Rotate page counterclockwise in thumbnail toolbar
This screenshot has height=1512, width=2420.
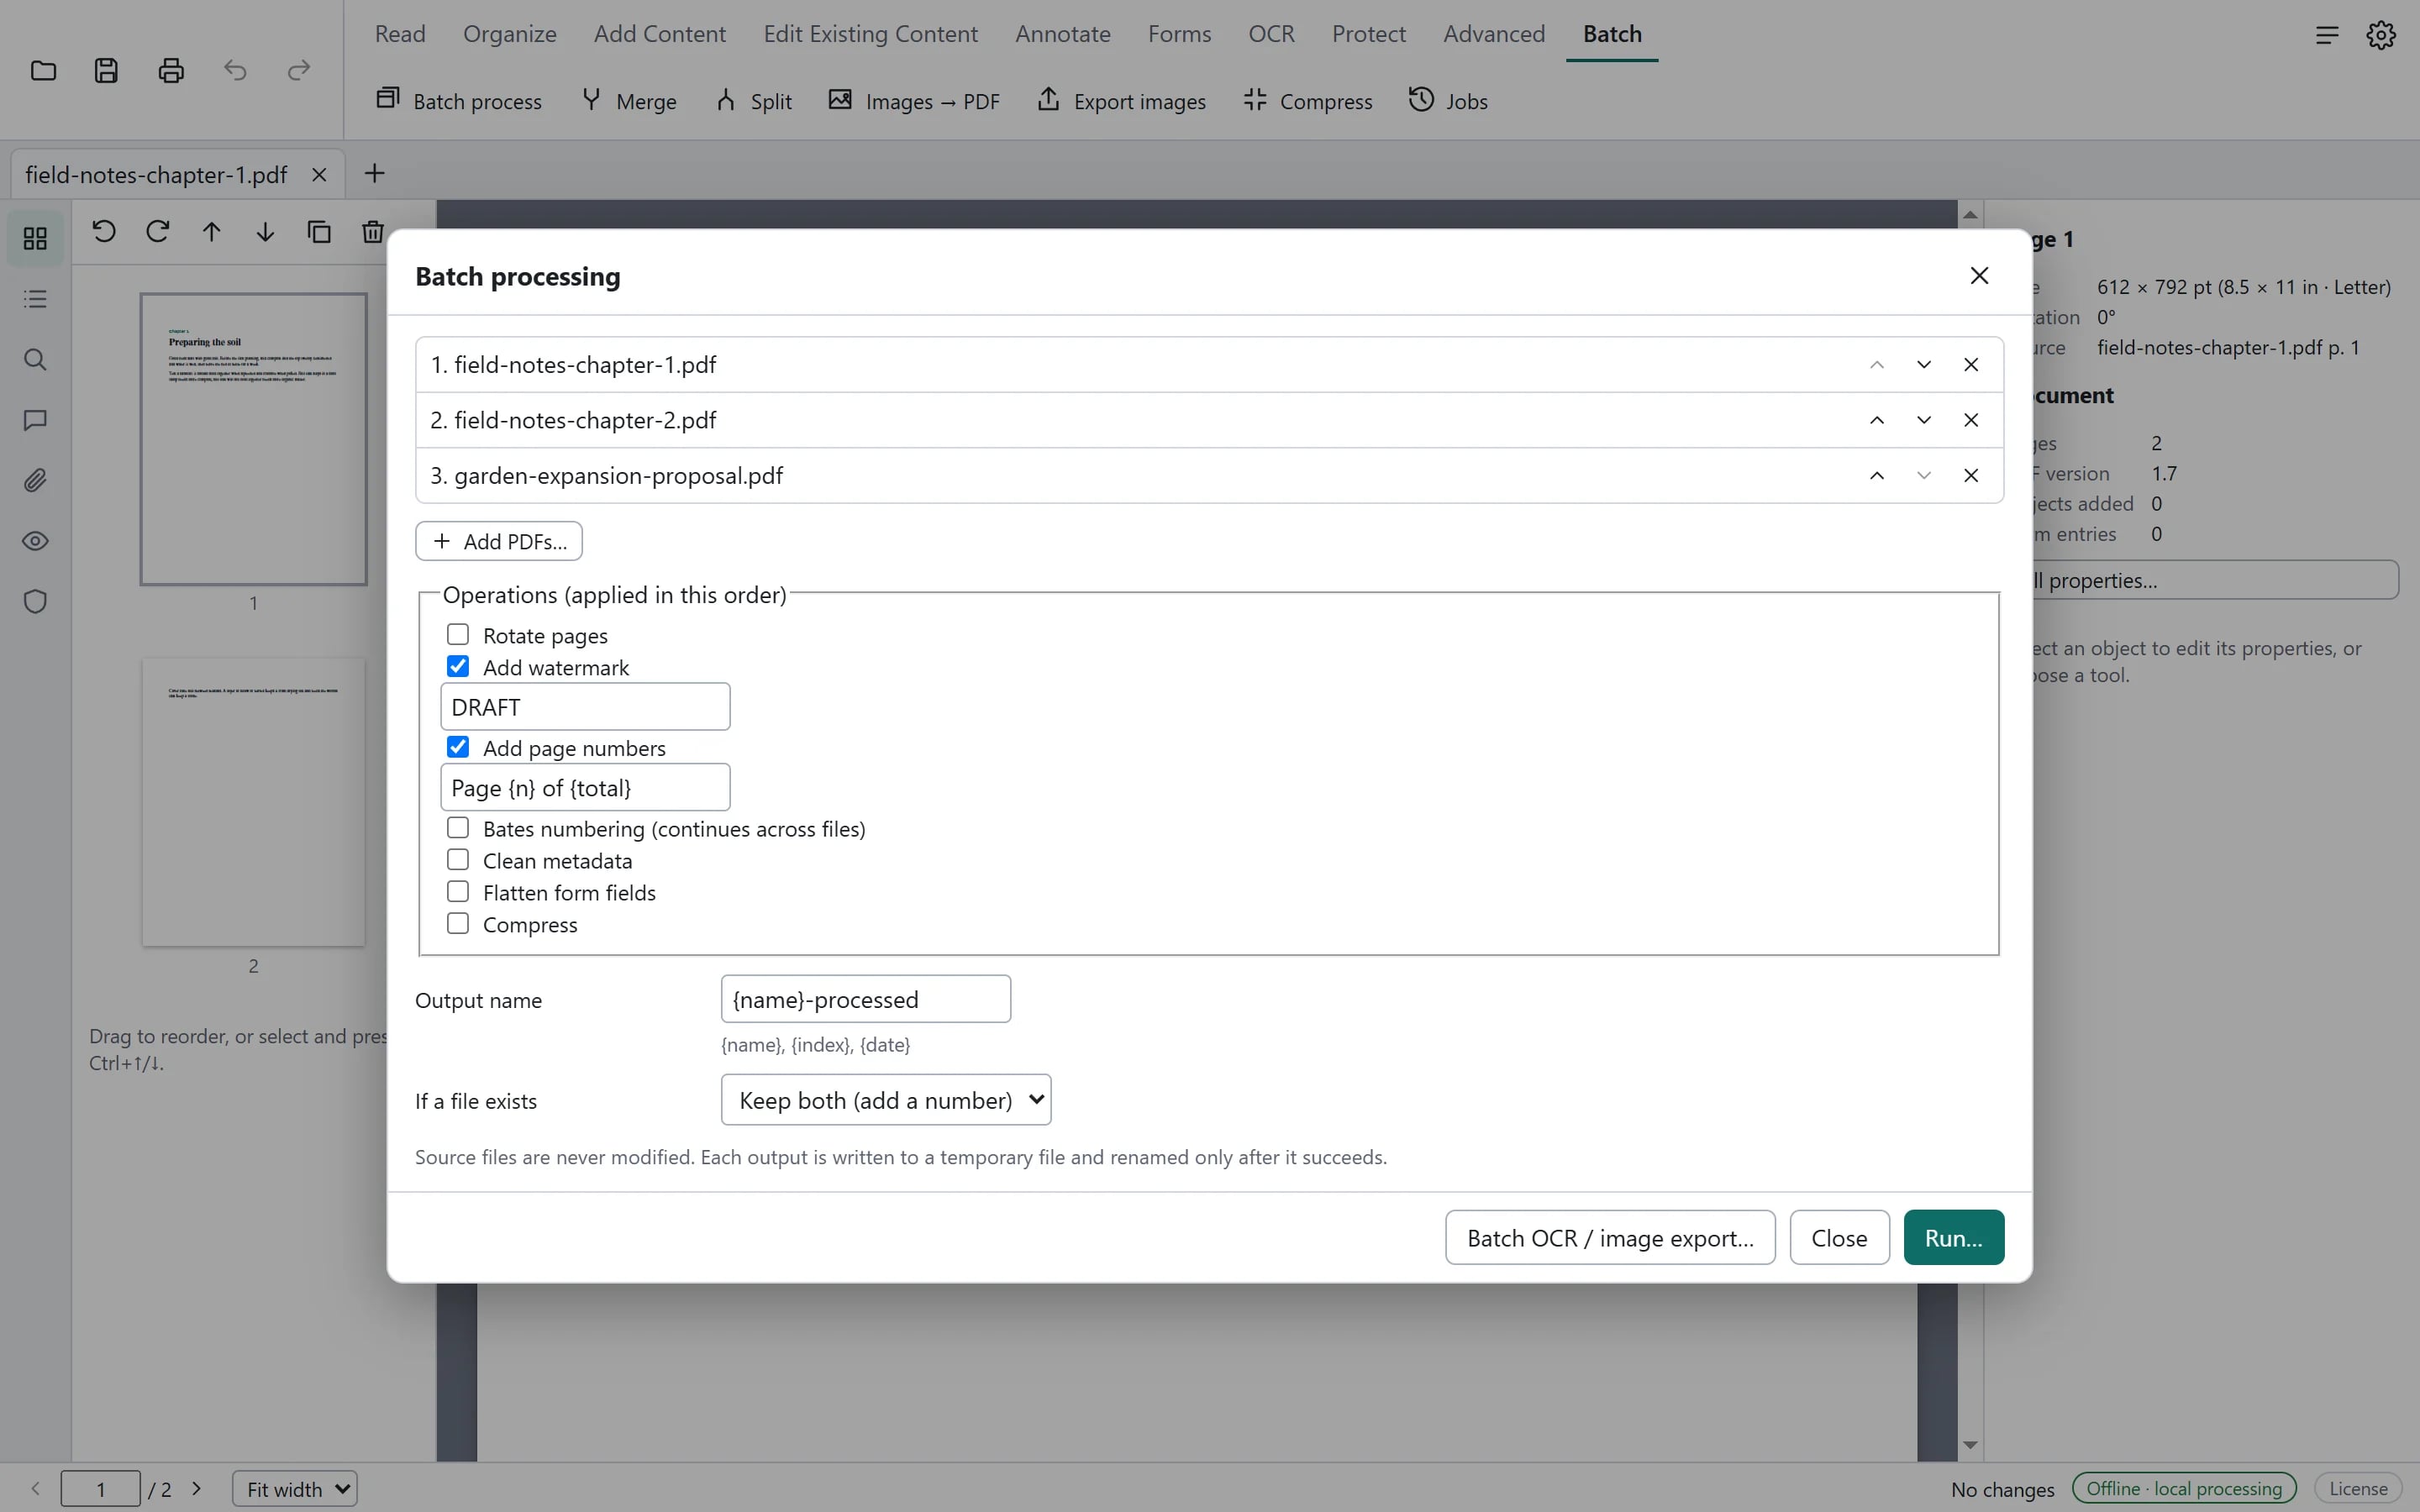[x=104, y=232]
